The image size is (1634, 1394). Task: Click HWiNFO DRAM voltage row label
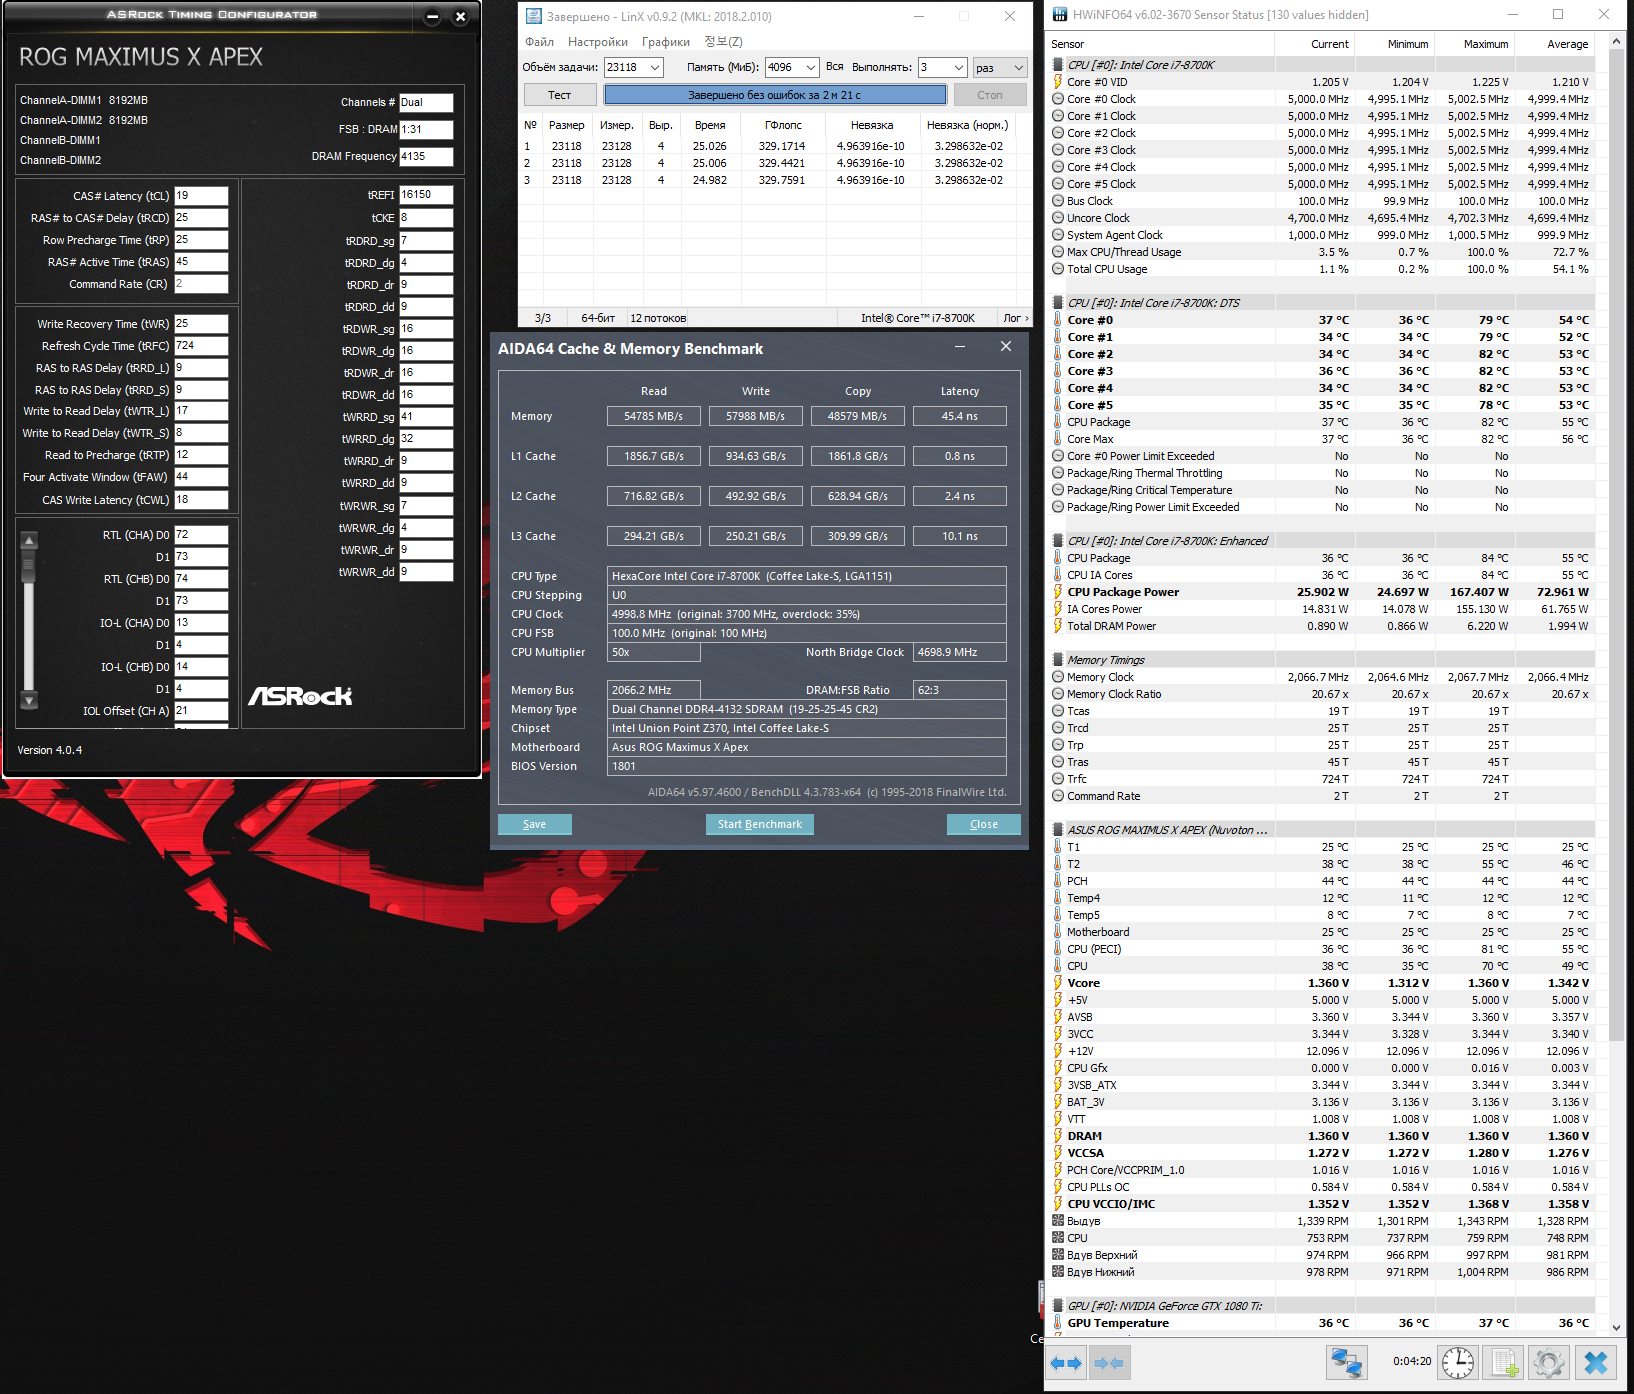pyautogui.click(x=1084, y=1136)
